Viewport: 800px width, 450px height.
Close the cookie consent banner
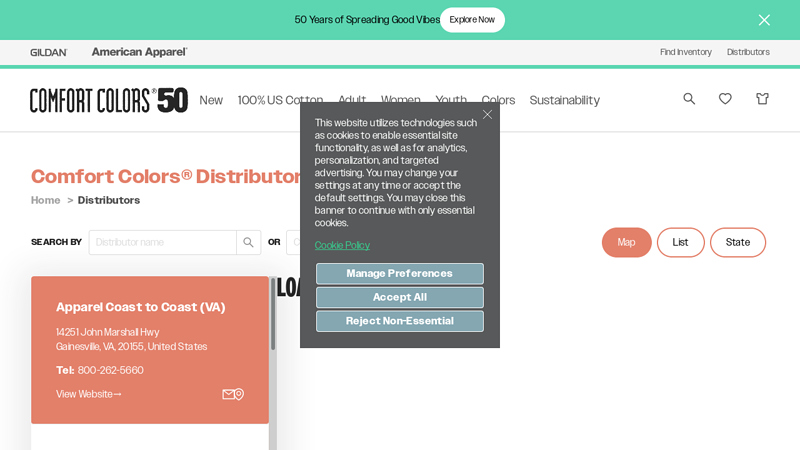pos(487,114)
